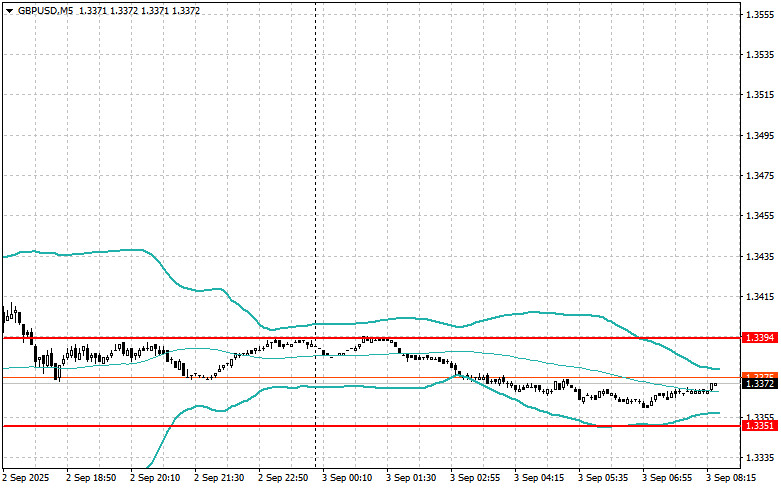781x489 pixels.
Task: Click the 3 Sep 01:30 time label
Action: pos(411,478)
